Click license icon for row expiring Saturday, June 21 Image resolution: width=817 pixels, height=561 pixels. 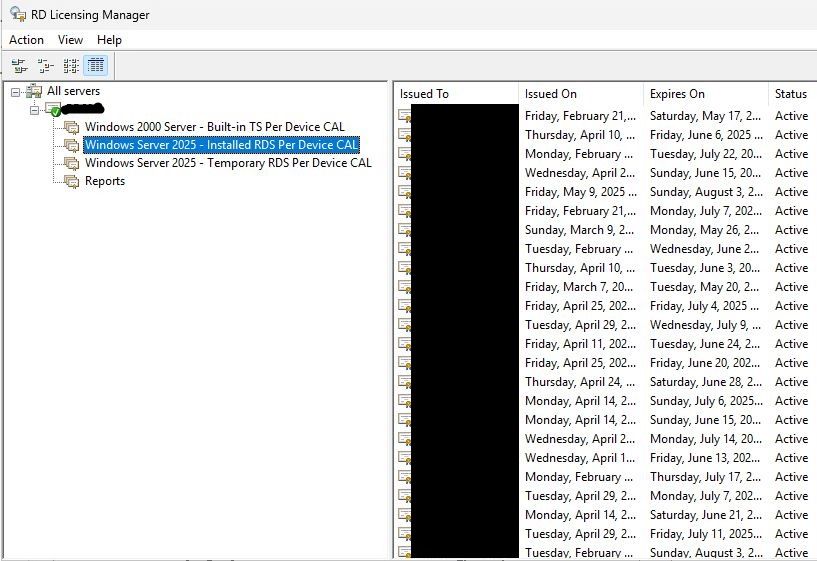(404, 515)
